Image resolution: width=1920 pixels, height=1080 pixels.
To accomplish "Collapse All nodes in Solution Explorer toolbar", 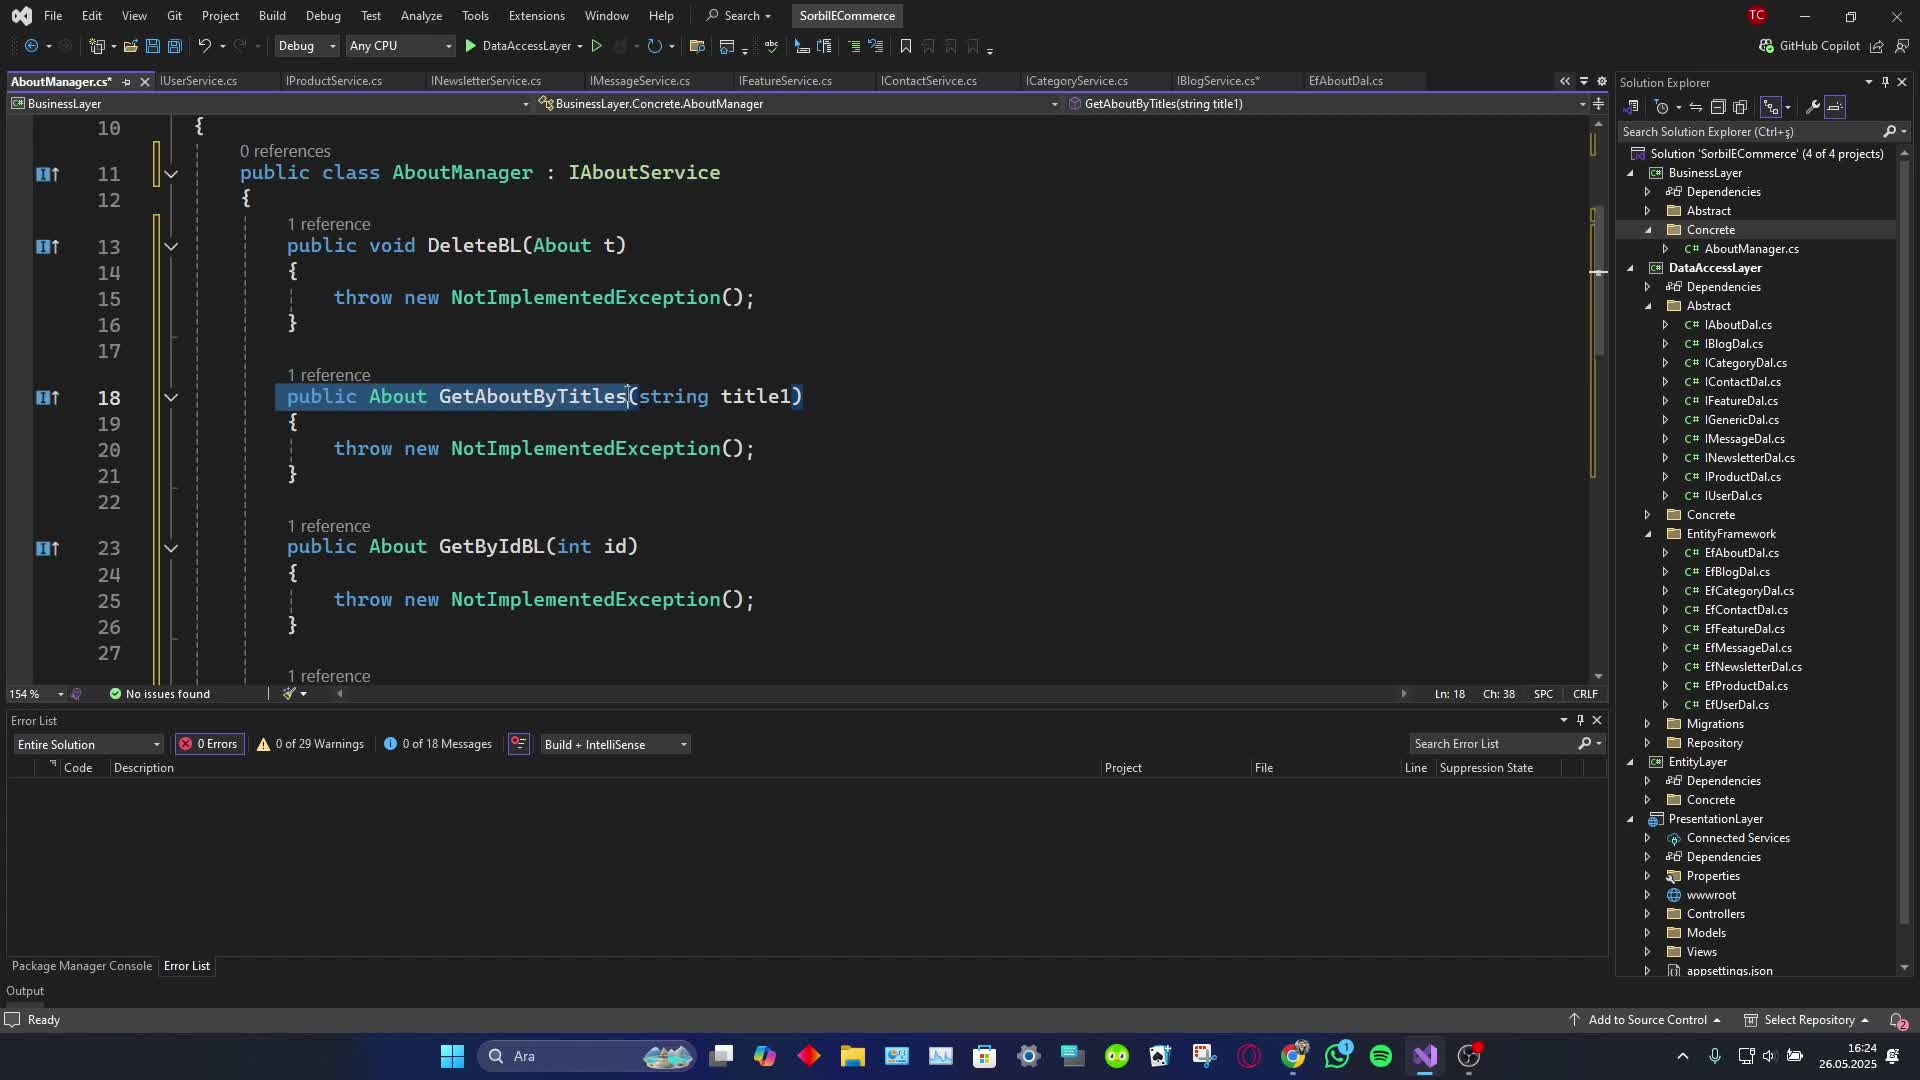I will coord(1718,107).
